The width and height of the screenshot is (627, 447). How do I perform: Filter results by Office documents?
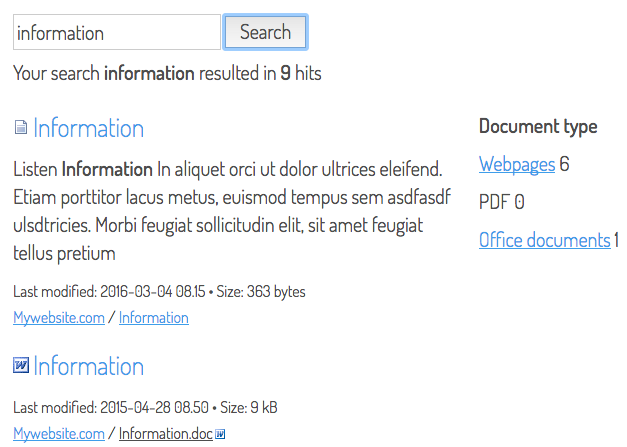[x=545, y=240]
